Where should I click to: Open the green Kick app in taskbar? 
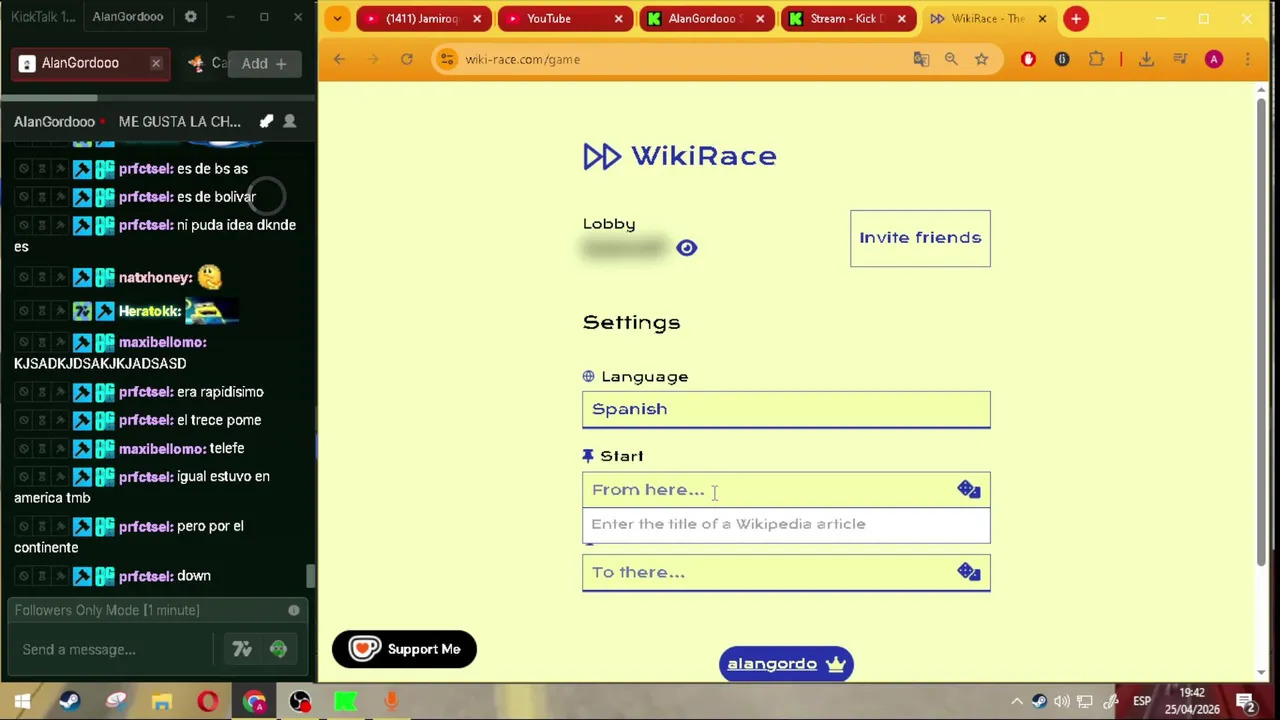click(346, 702)
